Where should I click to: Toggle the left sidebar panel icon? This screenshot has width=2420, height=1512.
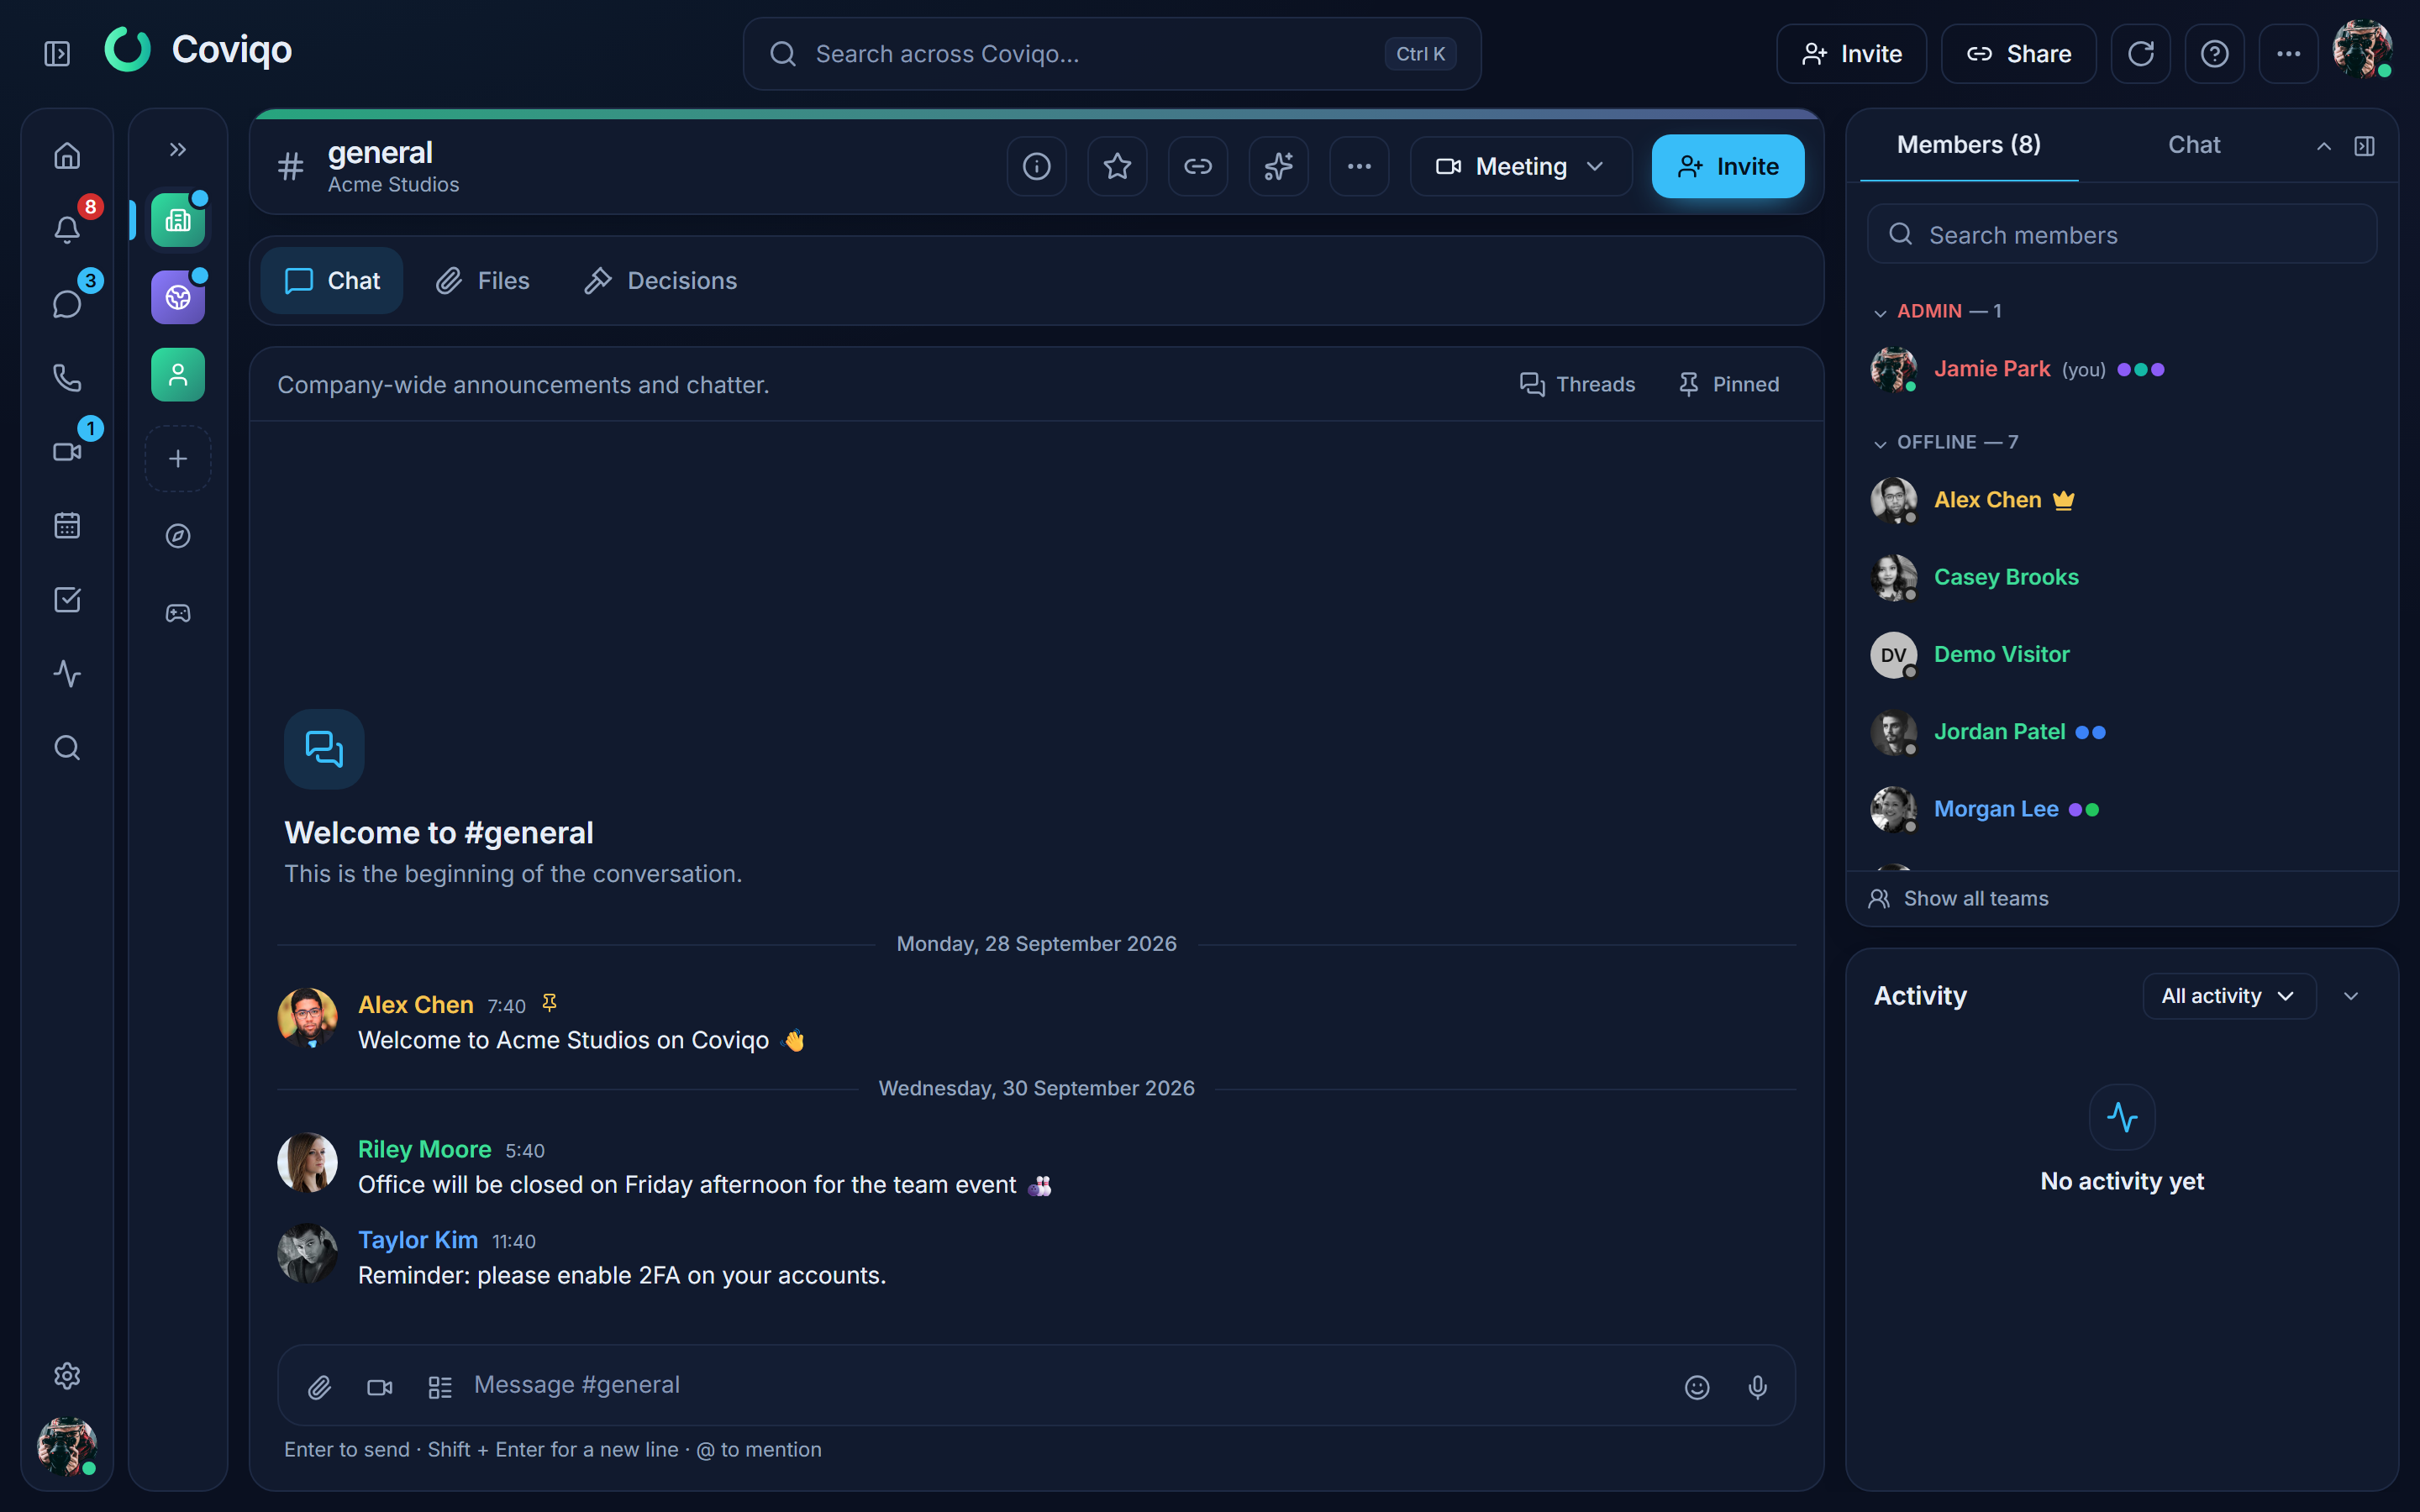coord(57,54)
